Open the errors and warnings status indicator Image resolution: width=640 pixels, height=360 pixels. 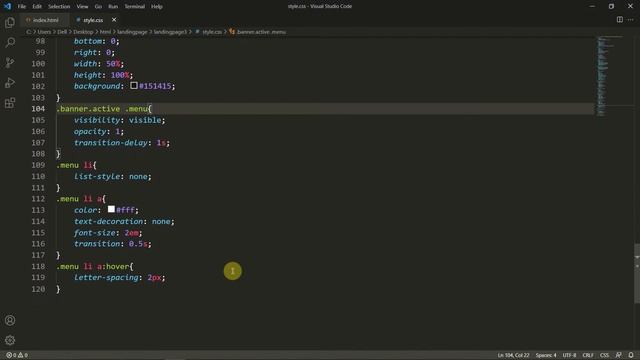pyautogui.click(x=17, y=355)
